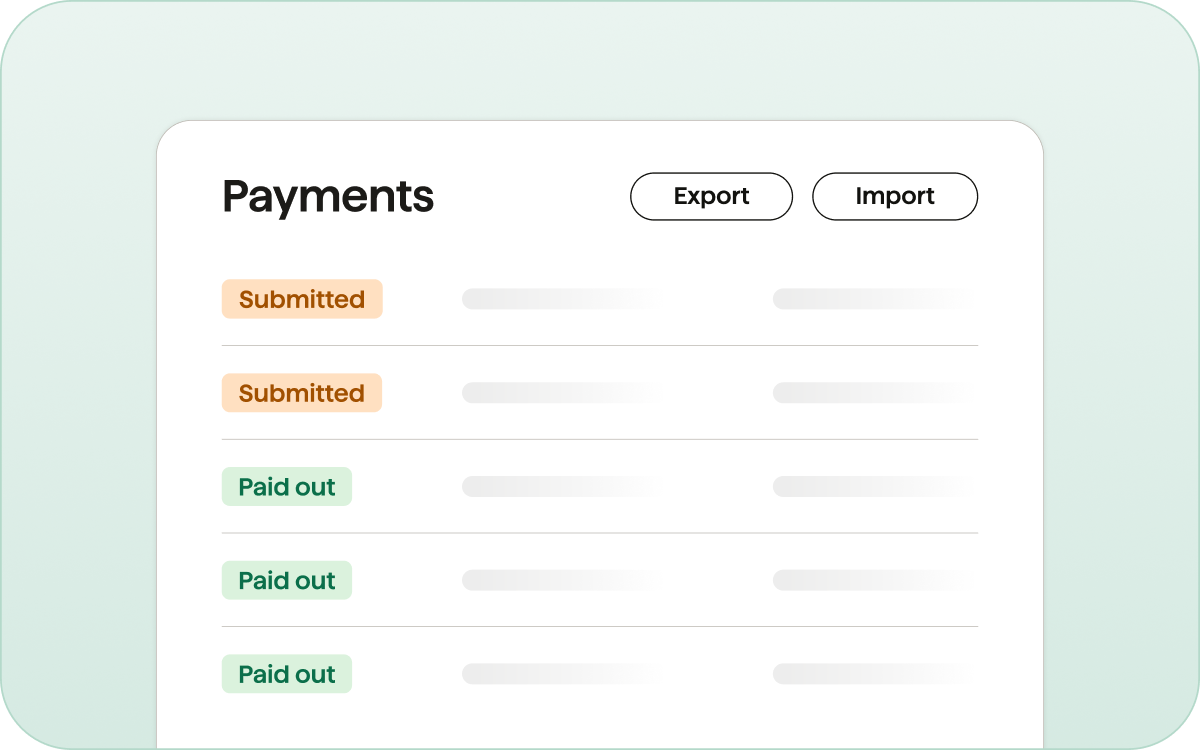Click the middle Paid out badge
1200x750 pixels.
(287, 581)
